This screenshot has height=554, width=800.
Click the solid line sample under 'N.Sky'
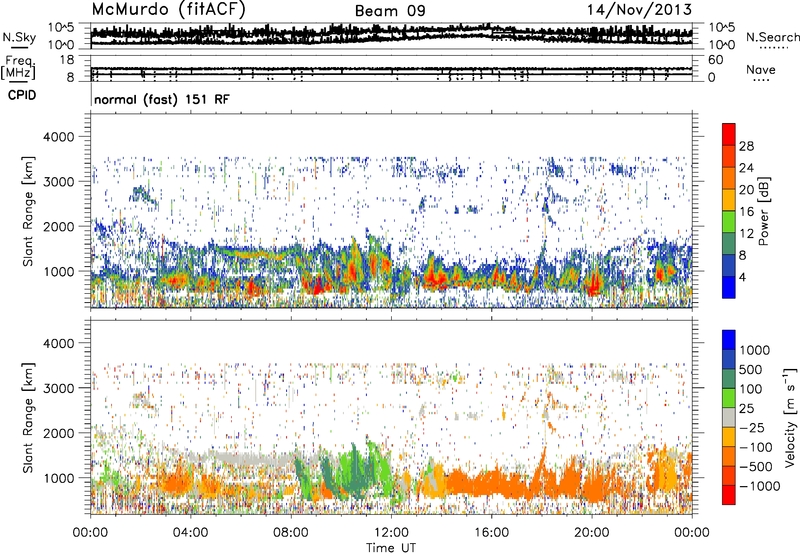19,48
